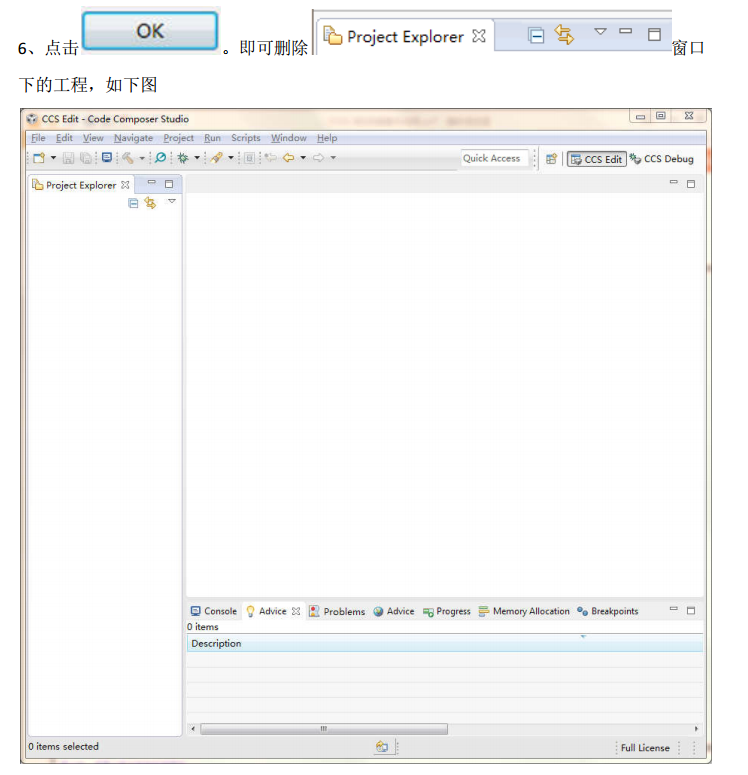Switch to the Memory Allocation tab
Viewport: 748px width, 775px height.
(524, 611)
